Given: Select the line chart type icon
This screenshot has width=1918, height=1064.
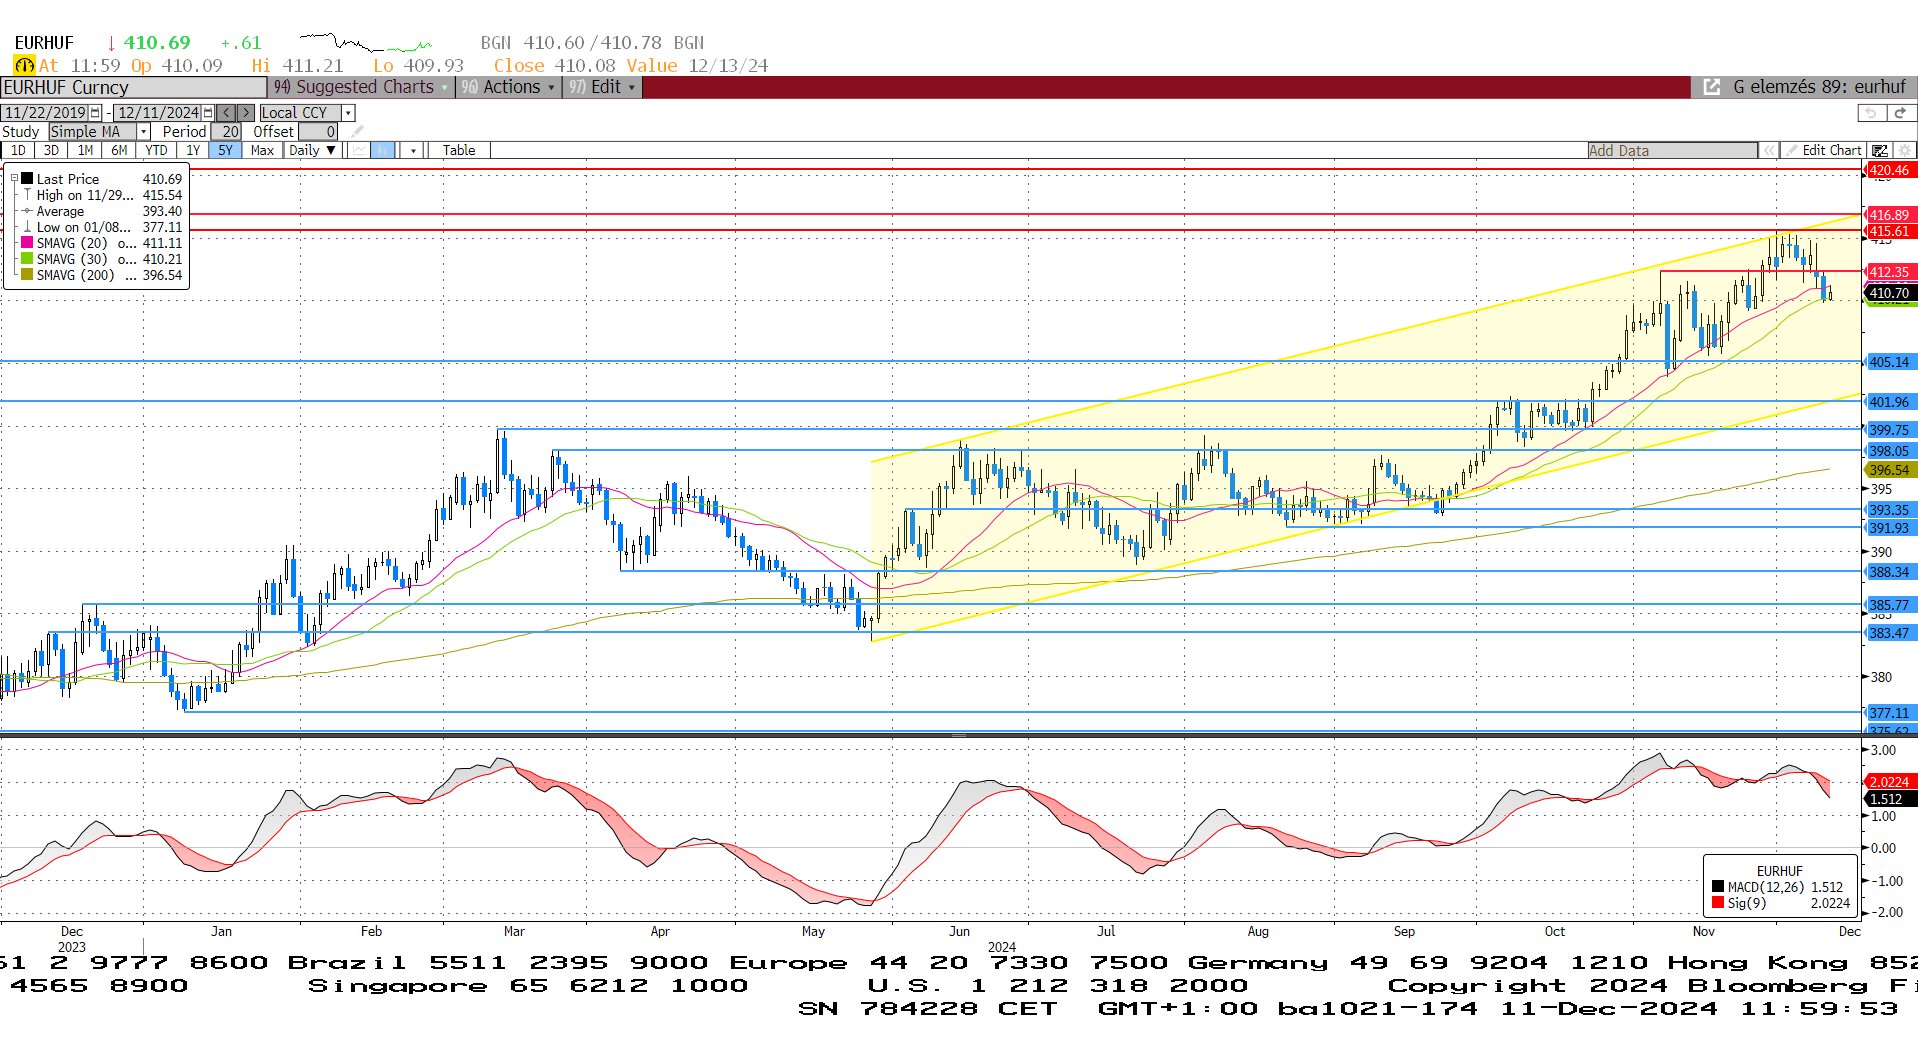Looking at the screenshot, I should (358, 150).
